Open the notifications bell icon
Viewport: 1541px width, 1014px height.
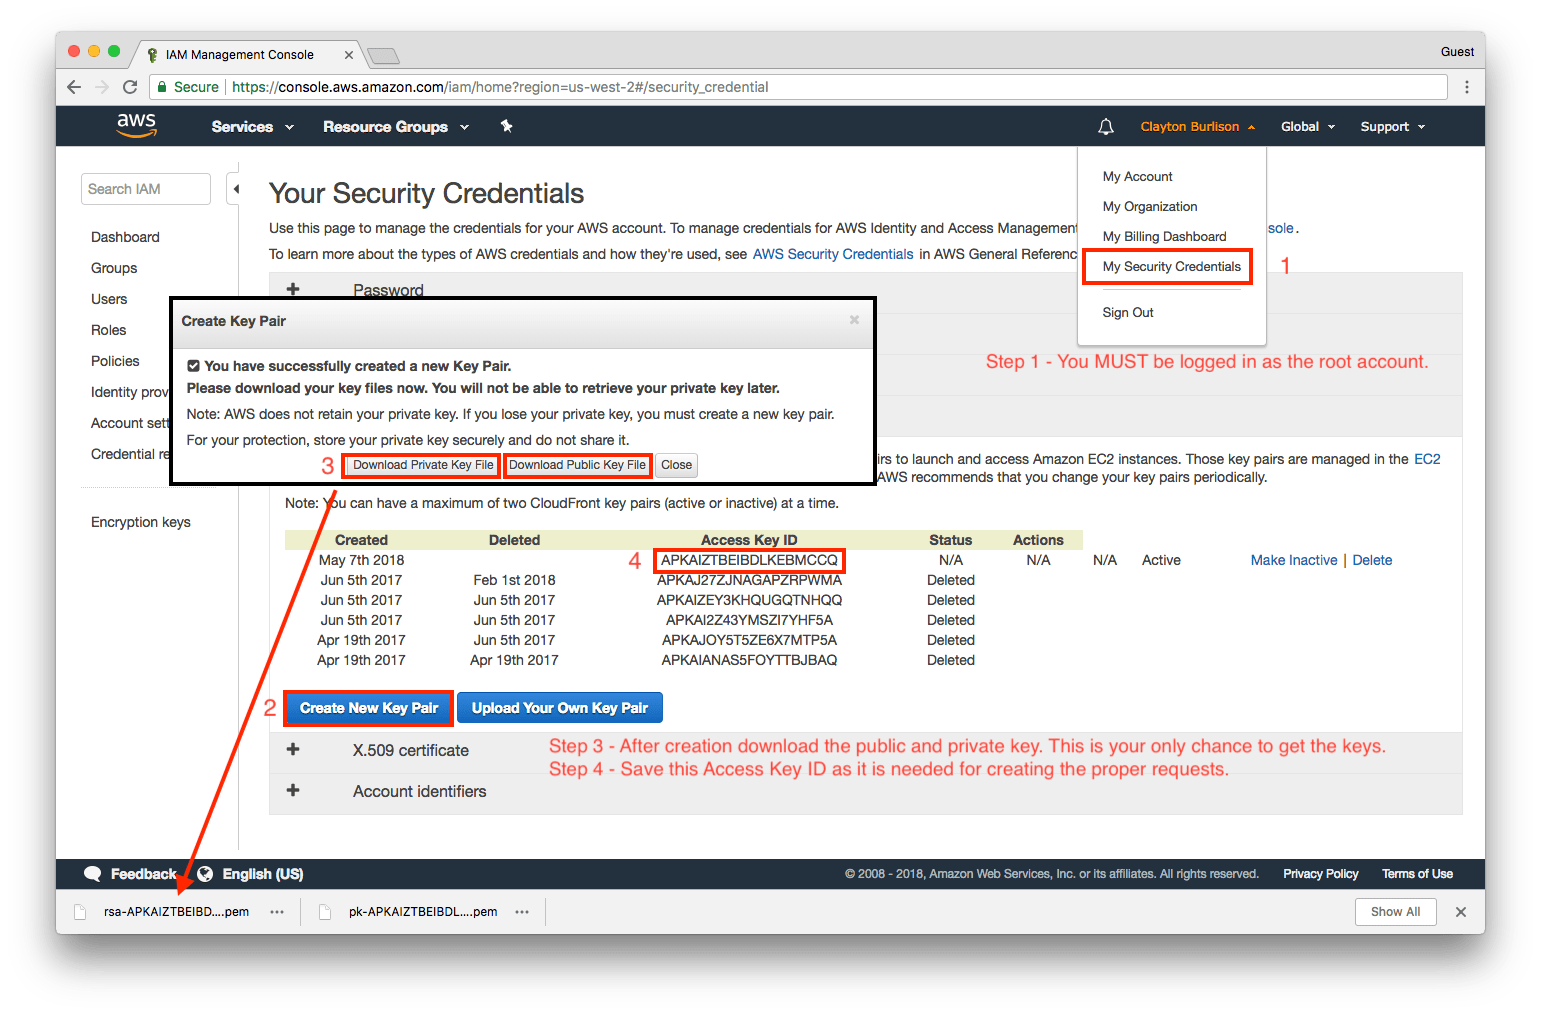pos(1105,127)
